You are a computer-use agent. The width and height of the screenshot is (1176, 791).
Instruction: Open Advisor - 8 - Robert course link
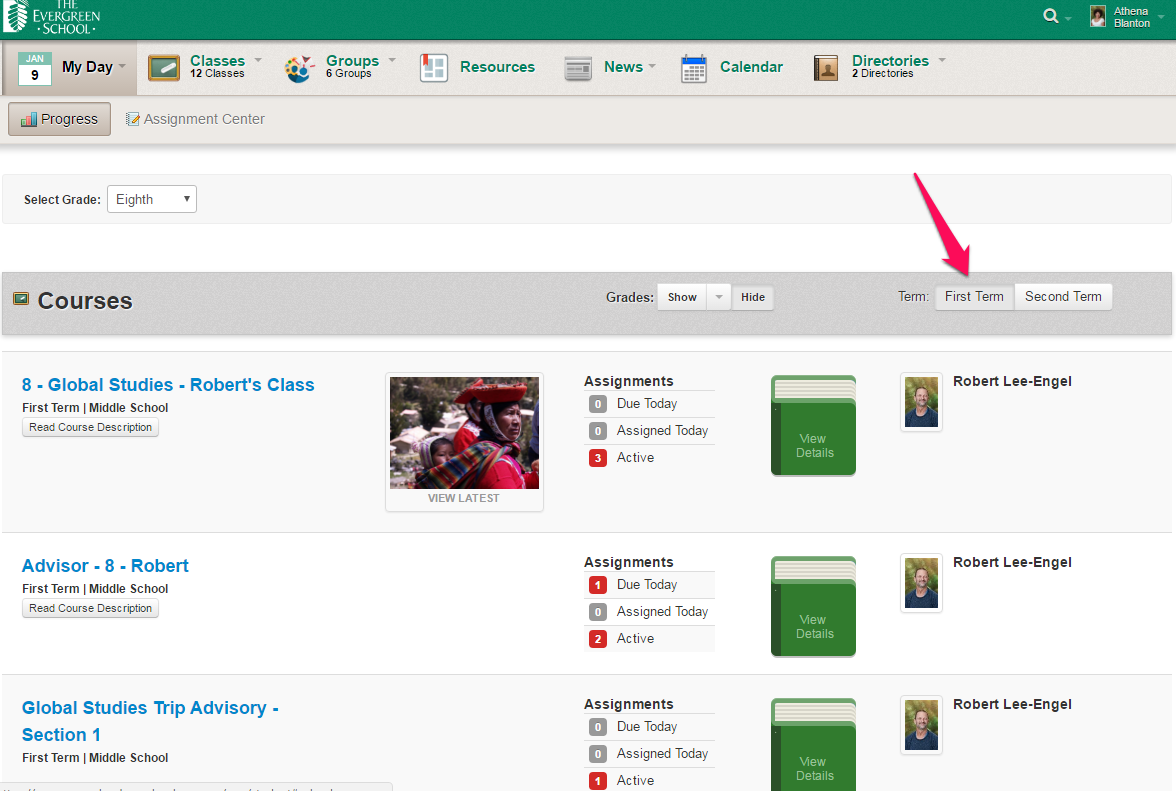(105, 566)
